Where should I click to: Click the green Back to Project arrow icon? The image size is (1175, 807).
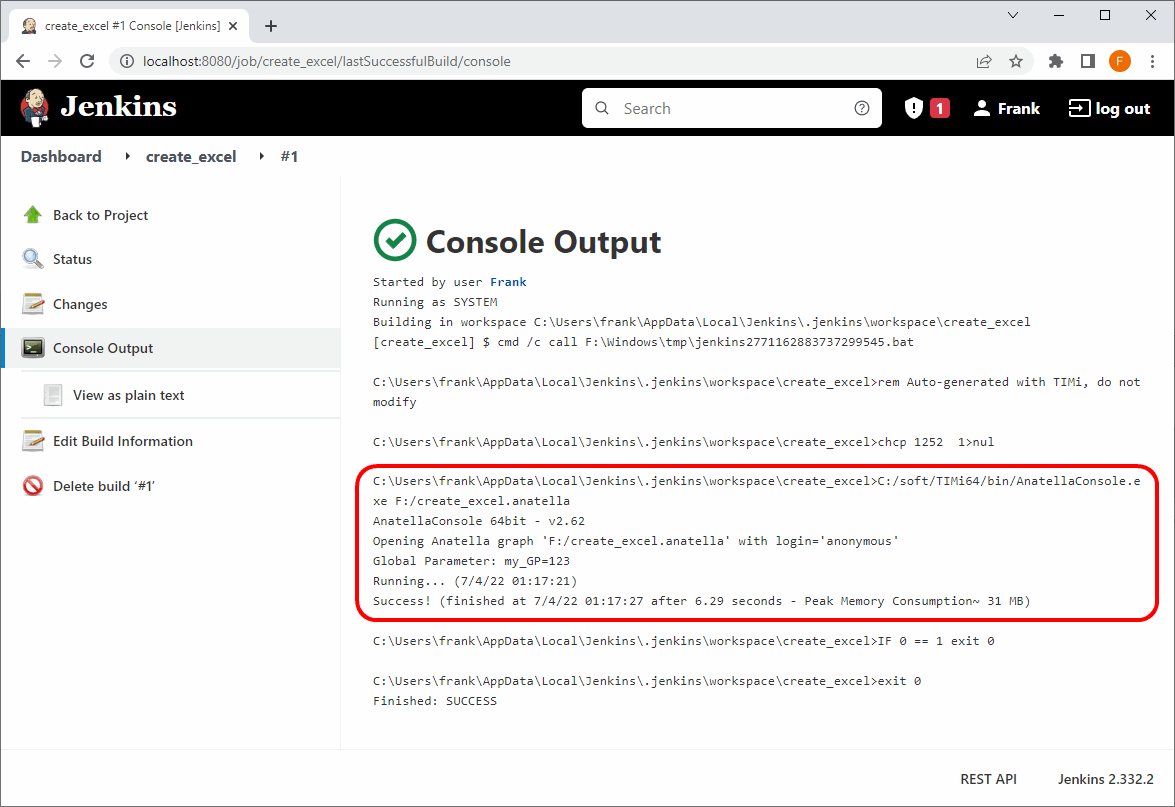click(33, 215)
